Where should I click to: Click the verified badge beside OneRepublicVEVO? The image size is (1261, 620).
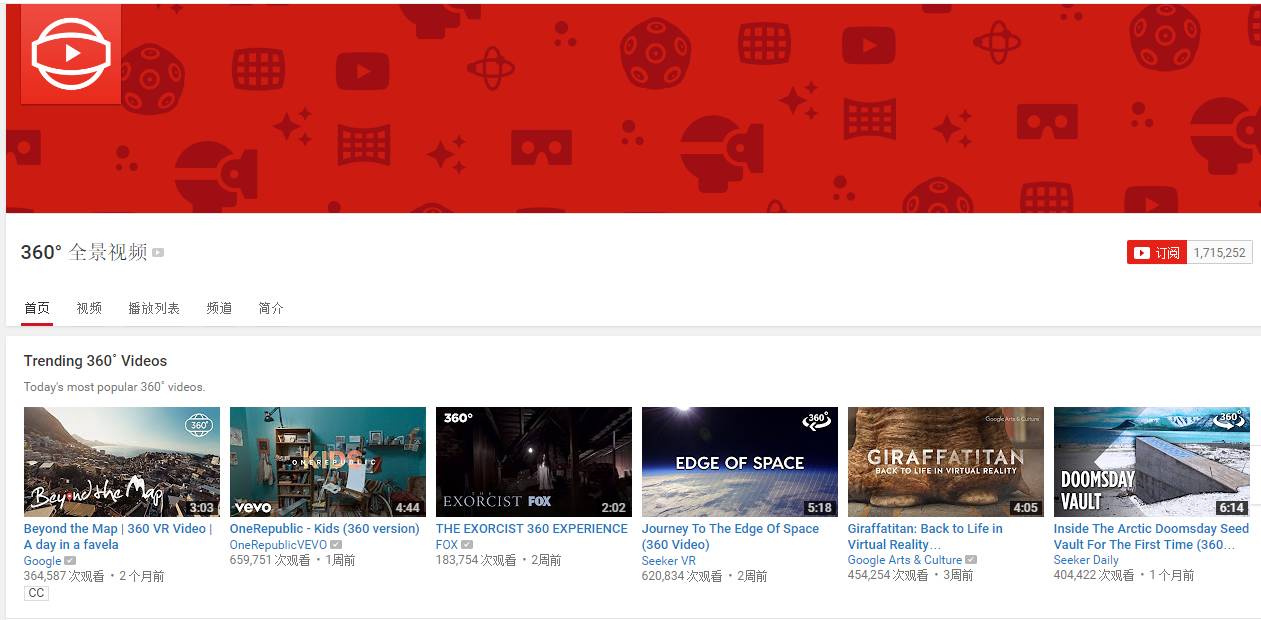coord(336,545)
